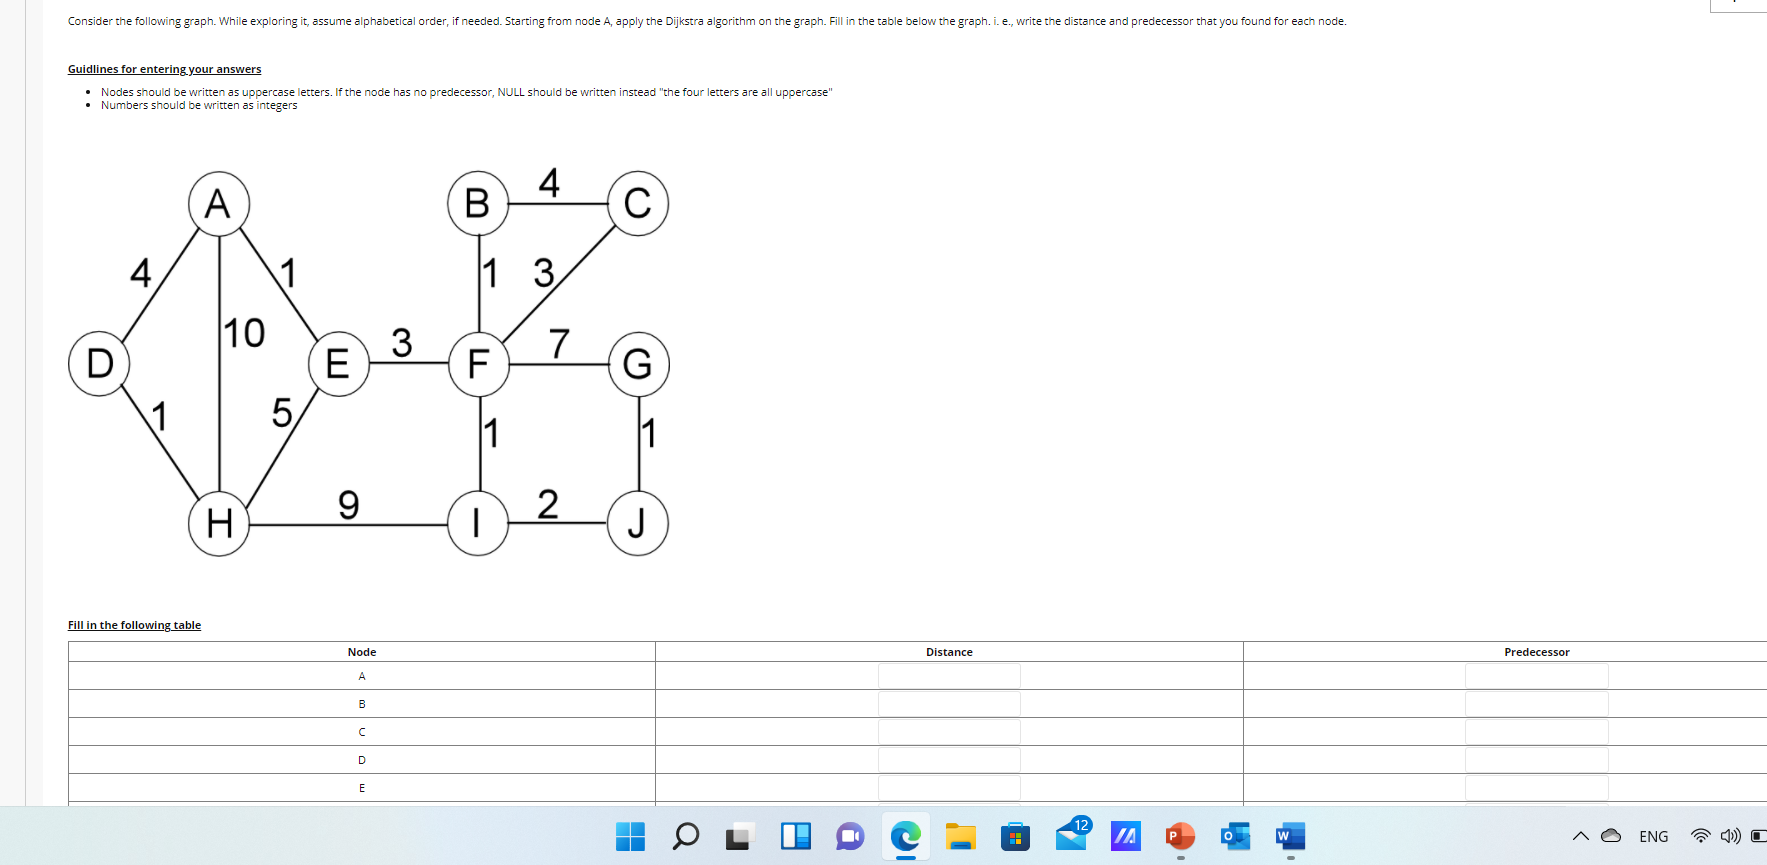Image resolution: width=1767 pixels, height=865 pixels.
Task: Show hidden system tray icons chevron
Action: [x=1580, y=836]
